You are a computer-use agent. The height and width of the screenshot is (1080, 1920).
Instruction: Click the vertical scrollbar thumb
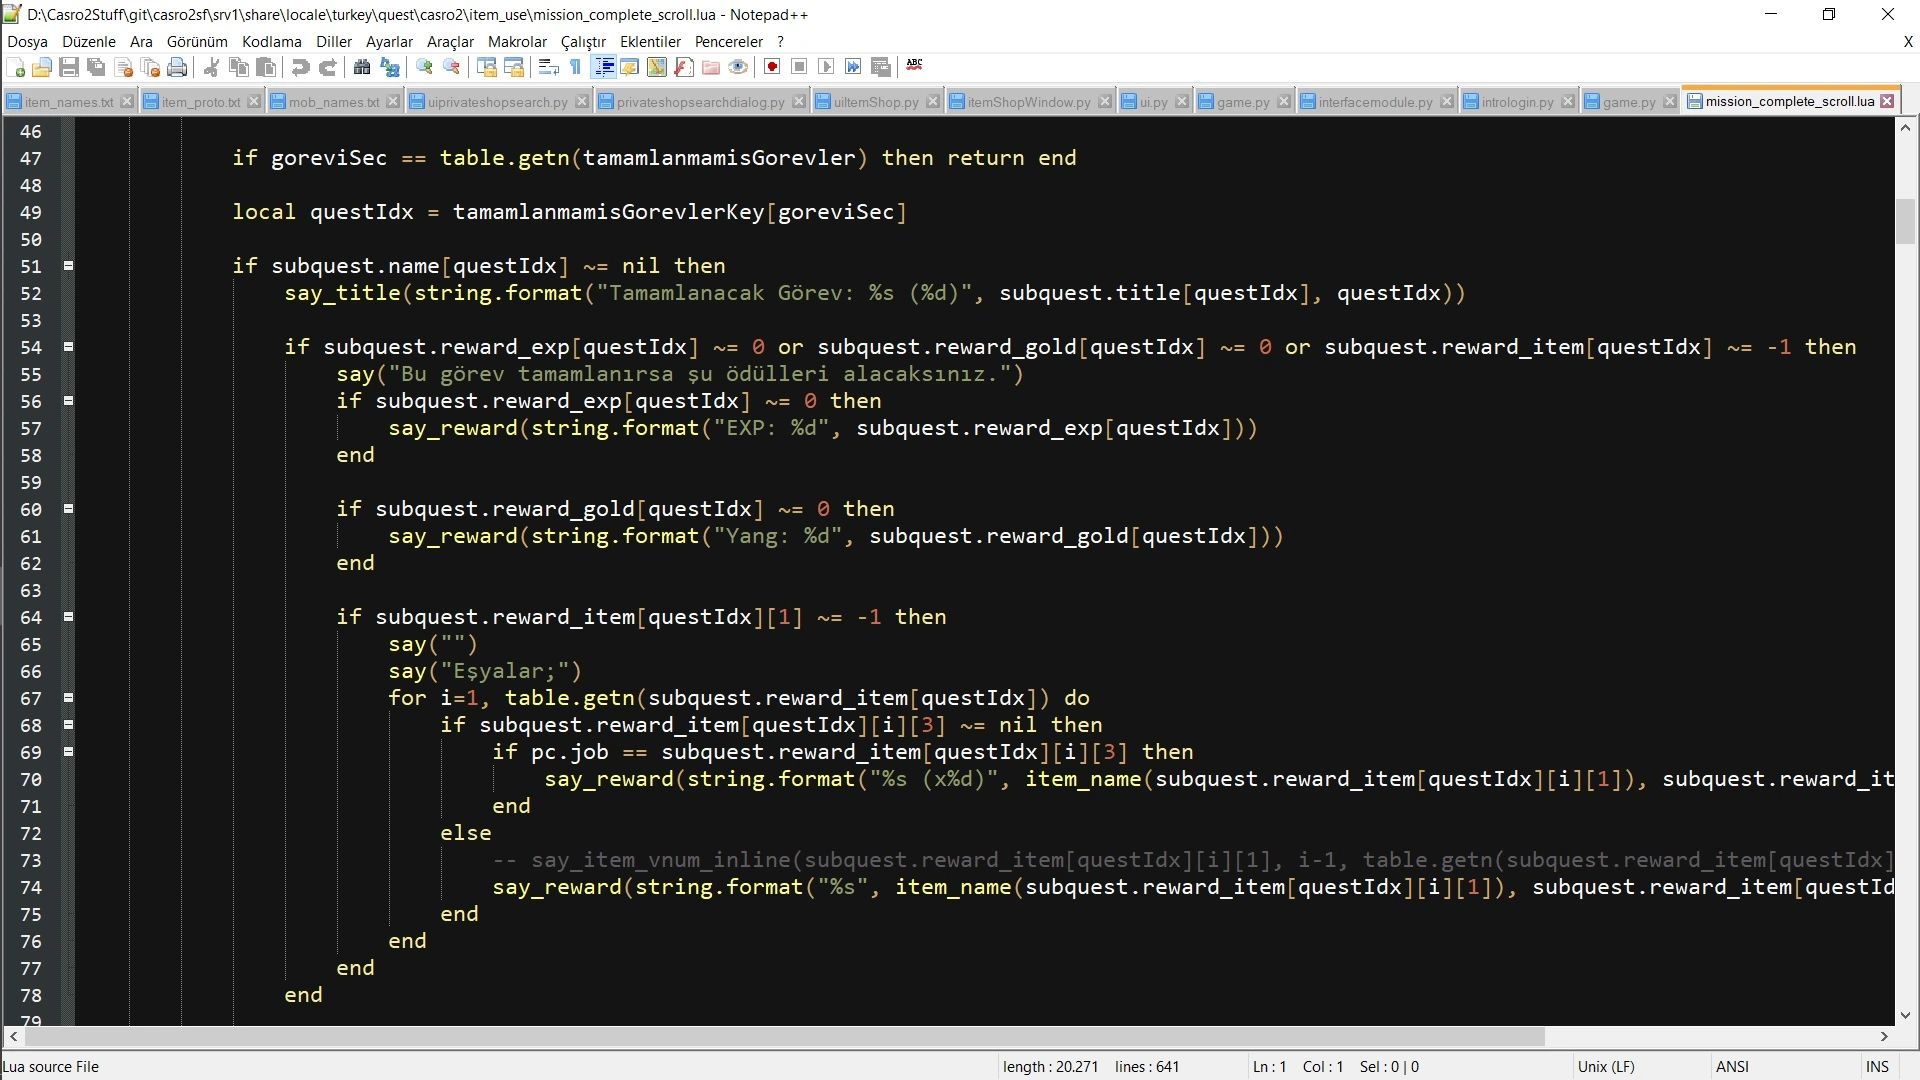1905,222
